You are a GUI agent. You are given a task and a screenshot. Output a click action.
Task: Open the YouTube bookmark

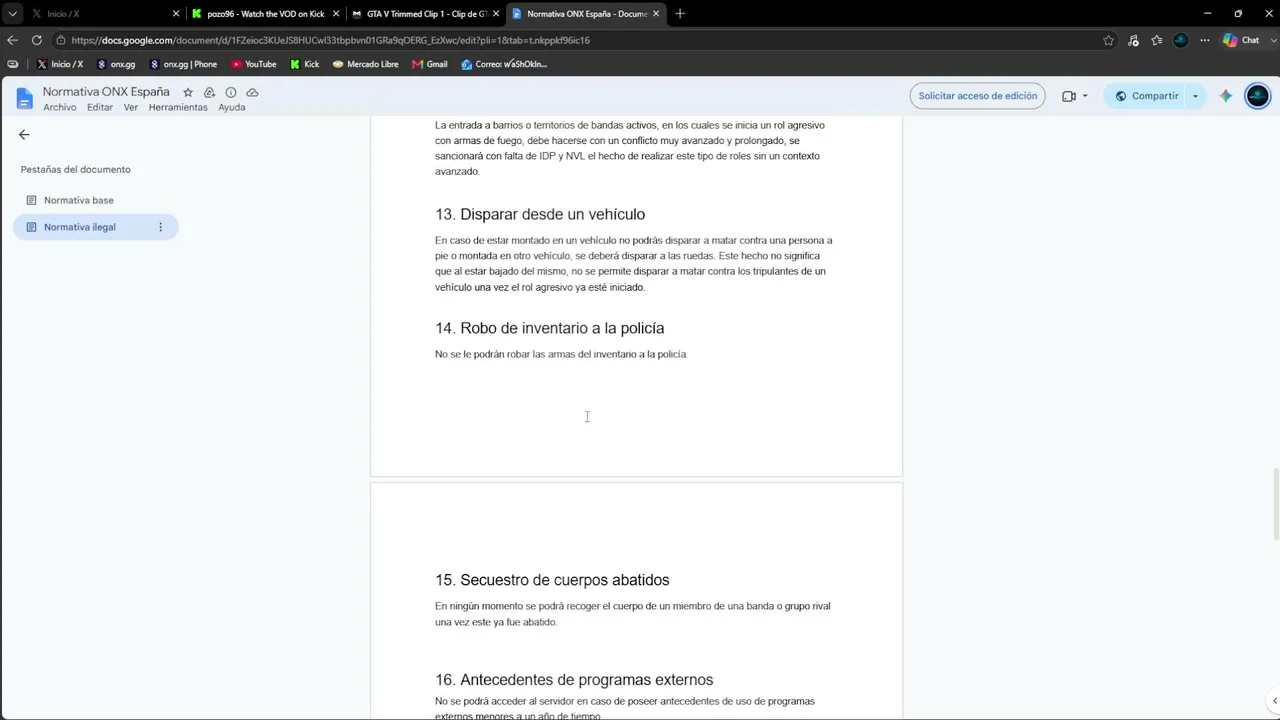pyautogui.click(x=254, y=64)
